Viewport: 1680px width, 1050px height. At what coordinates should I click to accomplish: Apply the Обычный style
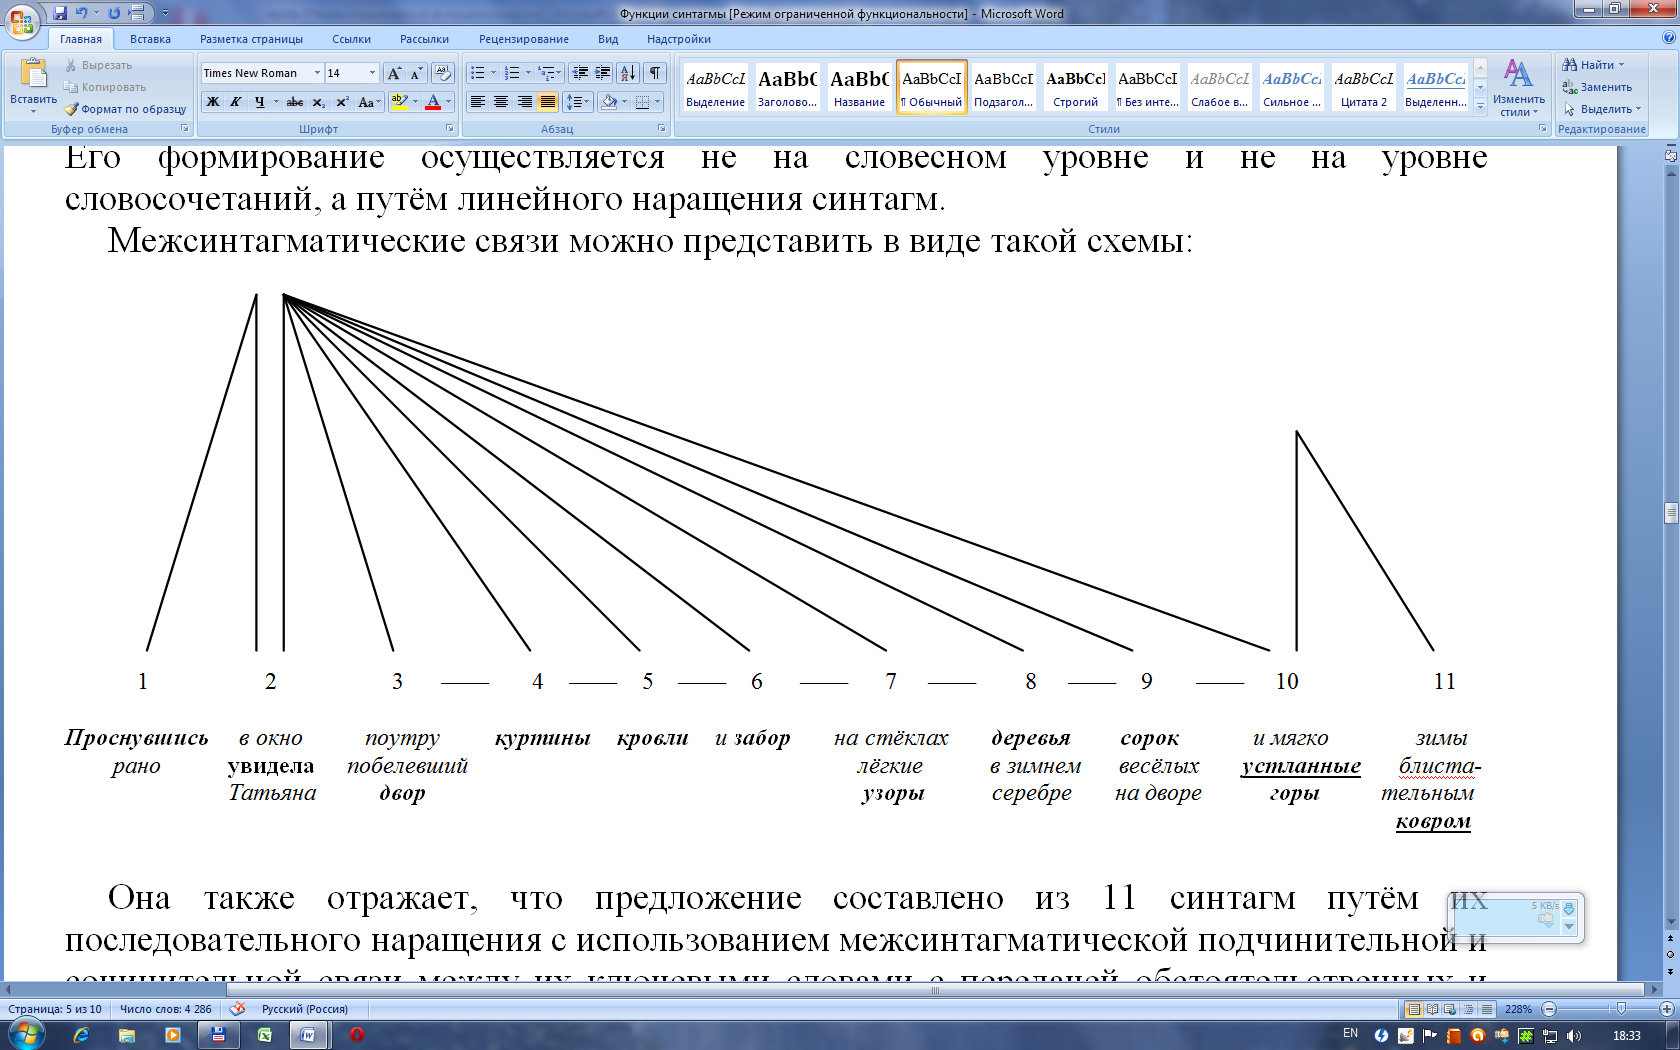point(932,87)
